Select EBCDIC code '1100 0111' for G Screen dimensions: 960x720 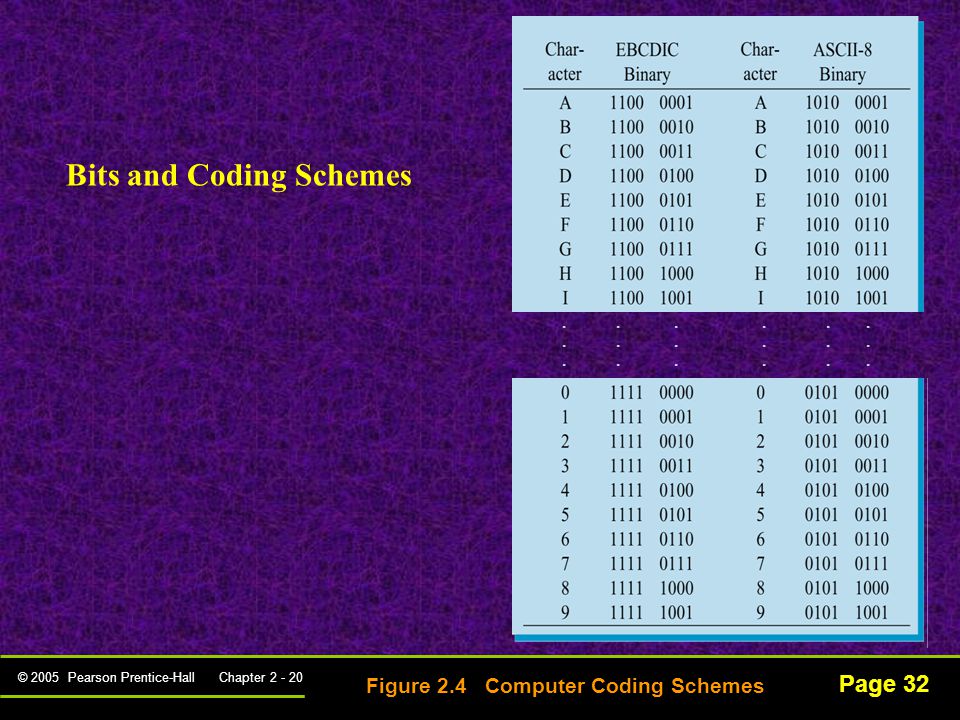pyautogui.click(x=651, y=250)
